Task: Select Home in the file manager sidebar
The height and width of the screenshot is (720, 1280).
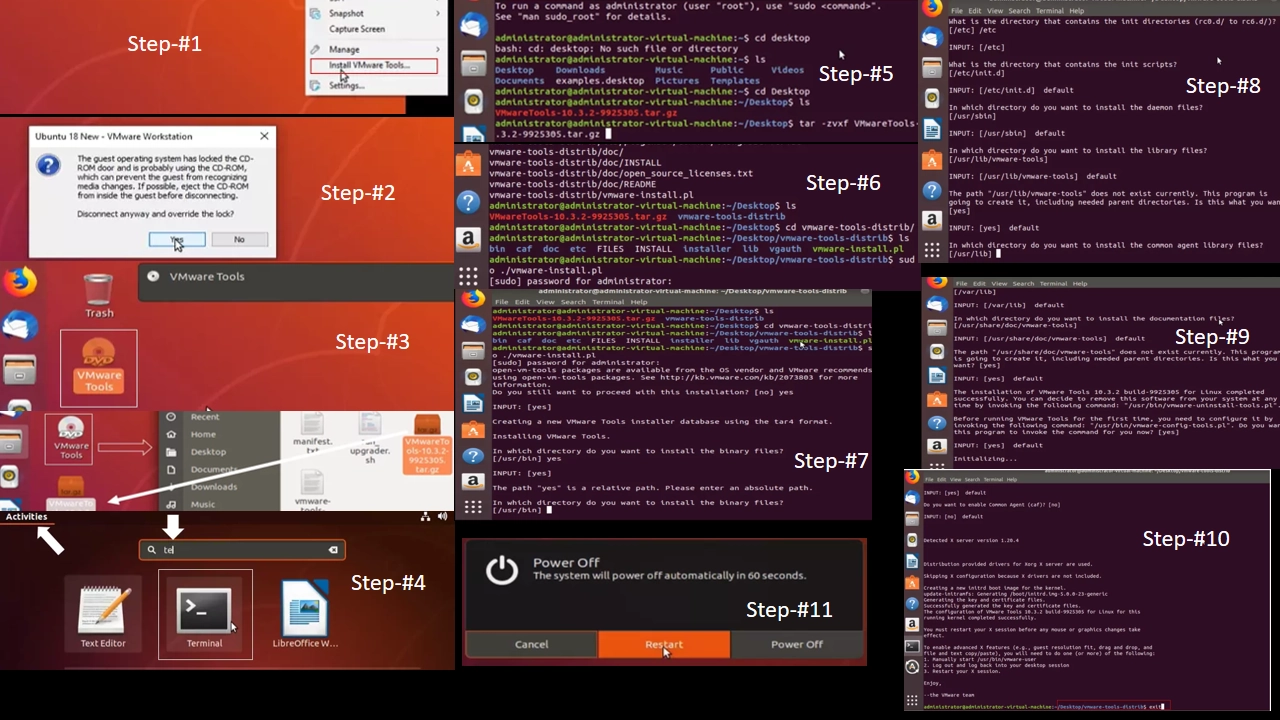Action: pyautogui.click(x=203, y=434)
